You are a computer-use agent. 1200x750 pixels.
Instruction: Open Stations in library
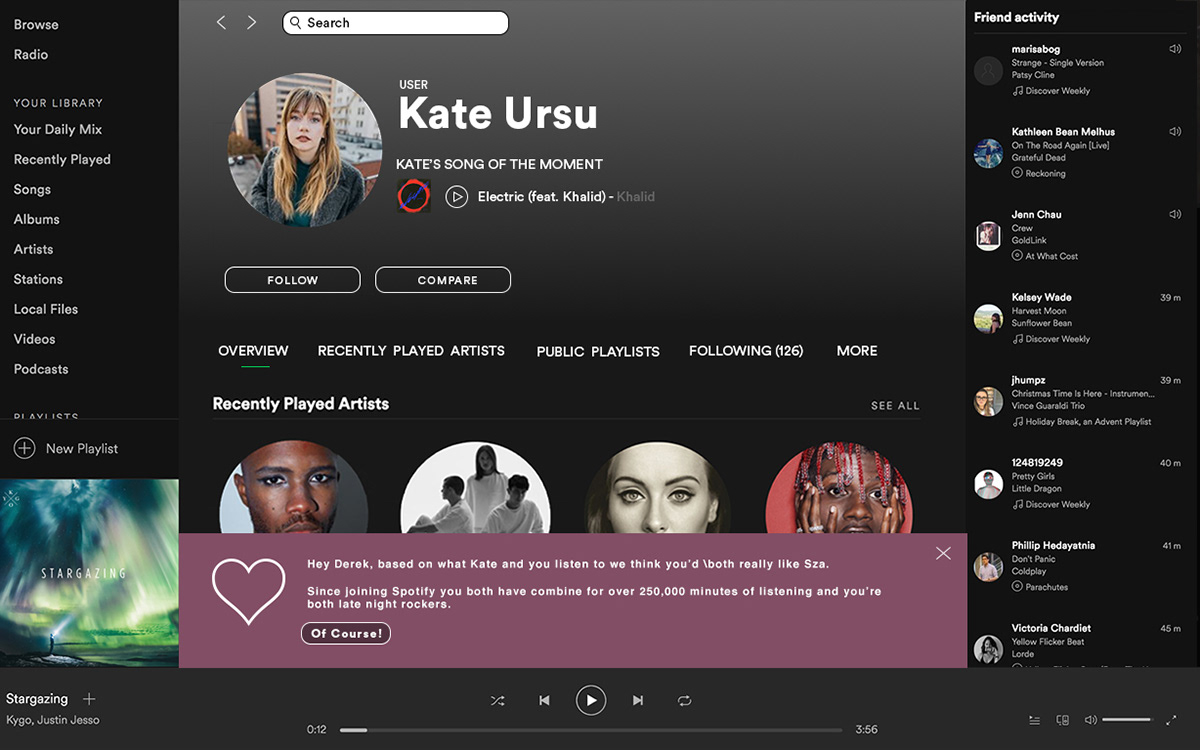[38, 279]
